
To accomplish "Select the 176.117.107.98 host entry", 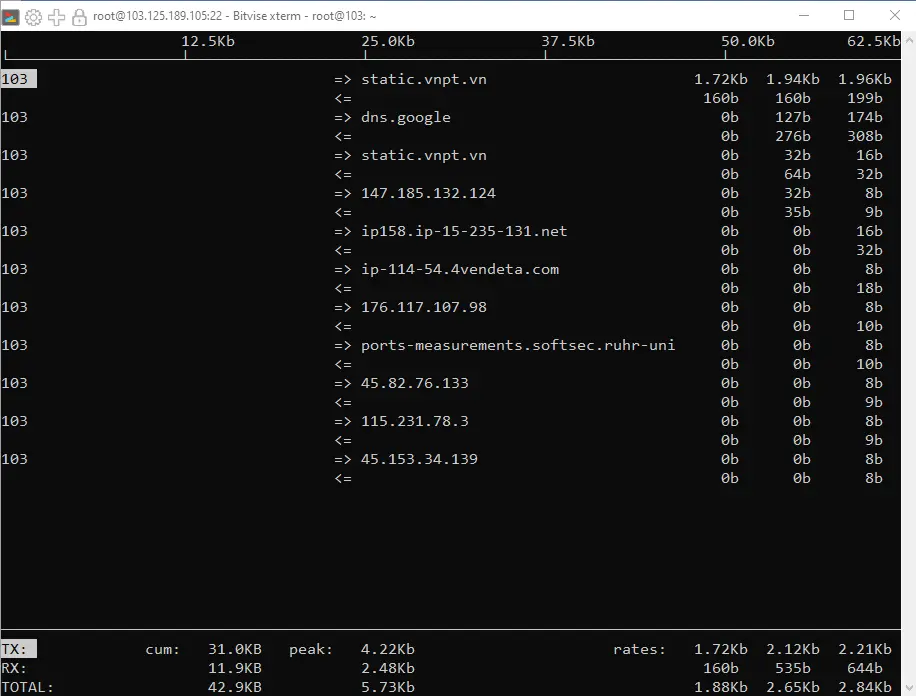I will 424,307.
